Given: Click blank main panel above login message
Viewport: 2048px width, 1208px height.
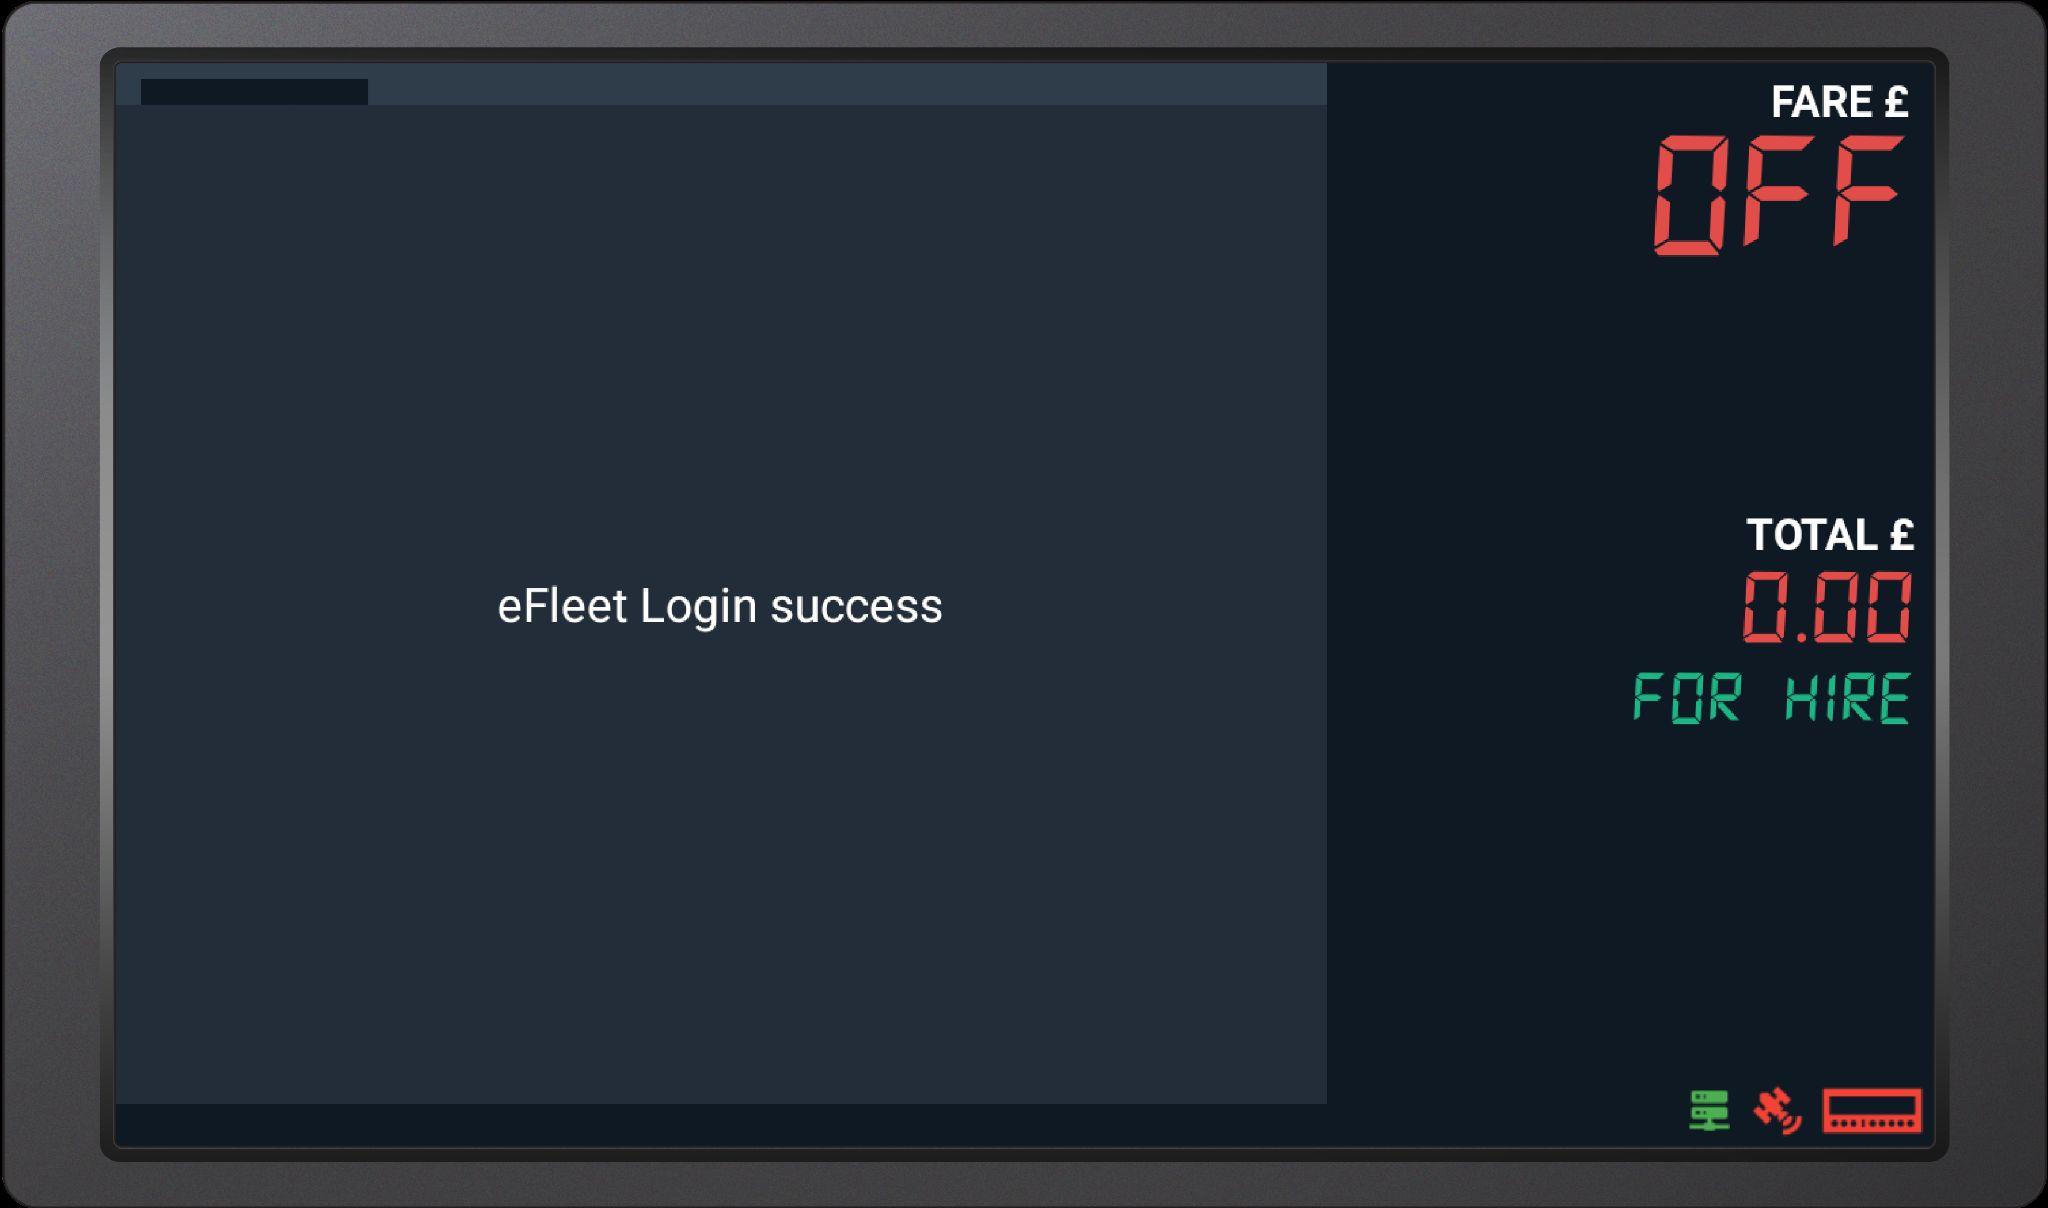Looking at the screenshot, I should [x=720, y=340].
